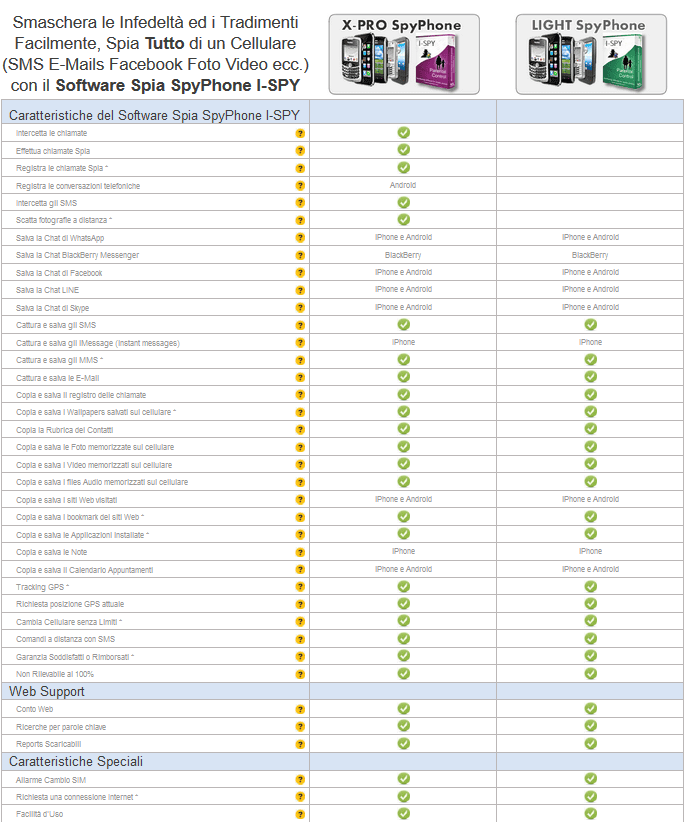Click help icon for Copia i siti Web visitati

(300, 500)
